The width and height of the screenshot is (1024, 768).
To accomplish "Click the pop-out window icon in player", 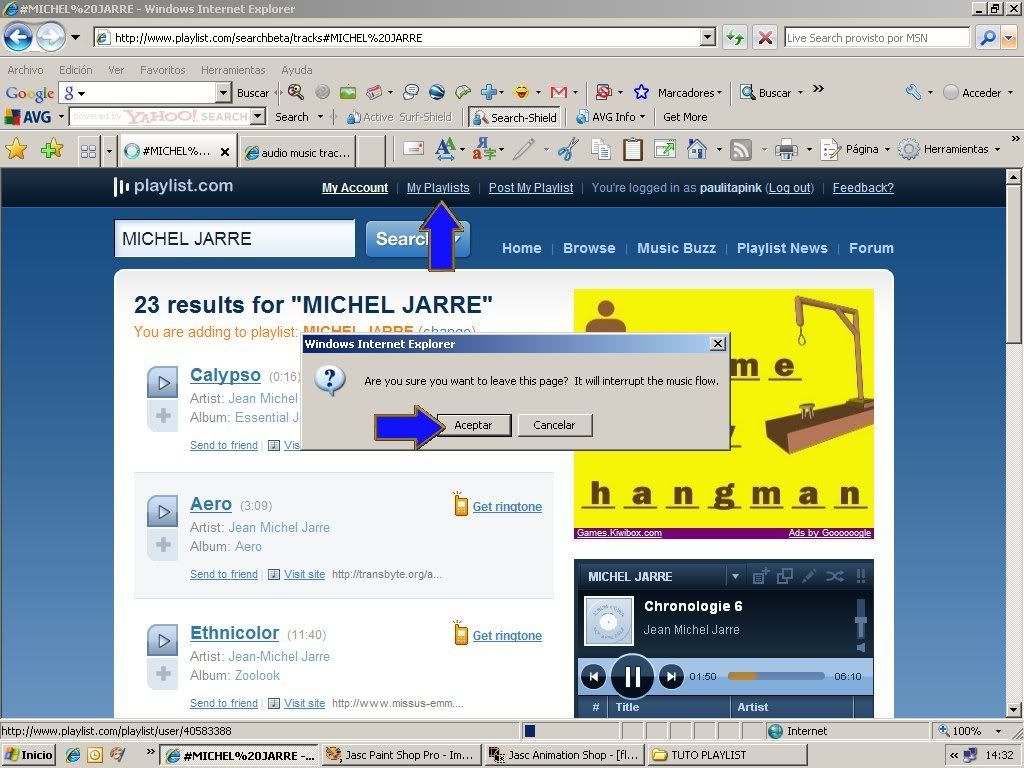I will 784,576.
